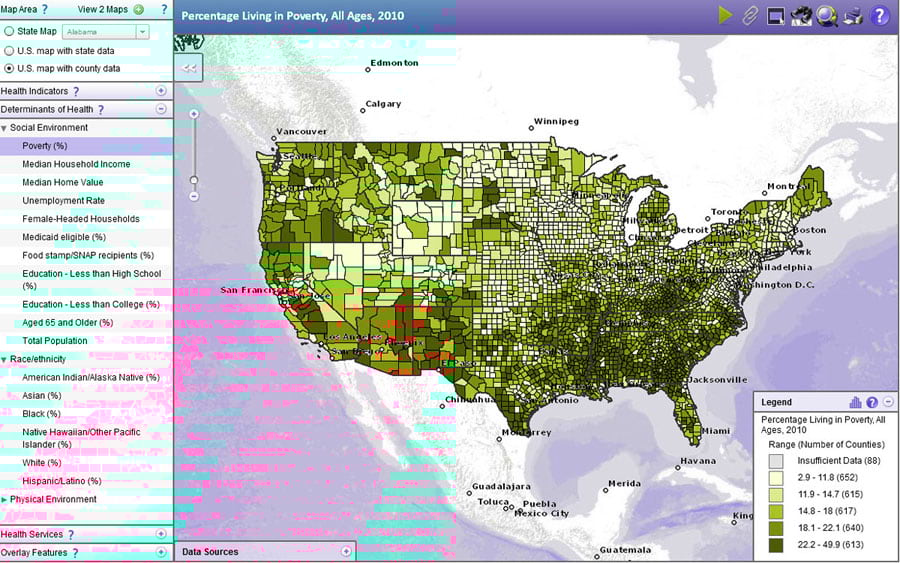Click the View 2 Maps link
Viewport: 900px width, 563px height.
tap(103, 9)
